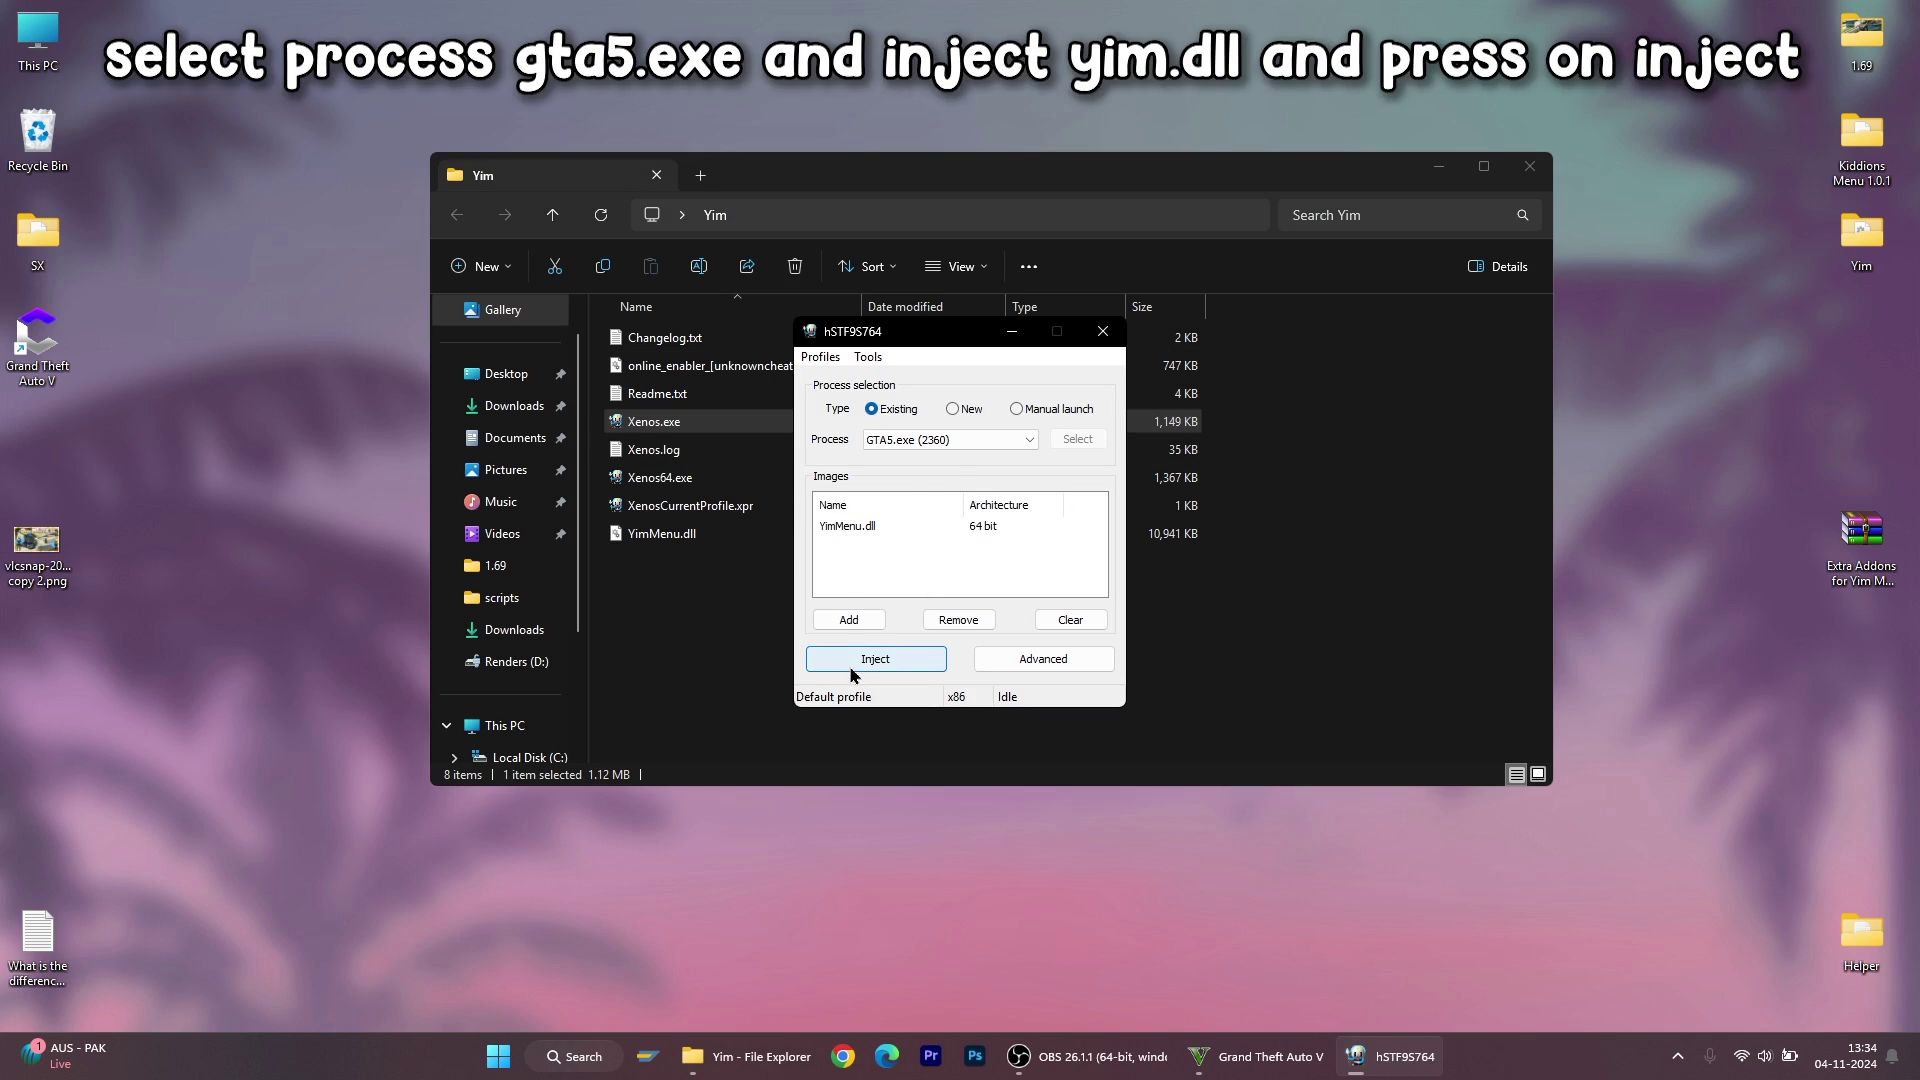
Task: Select the Manual launch type
Action: [x=1051, y=409]
